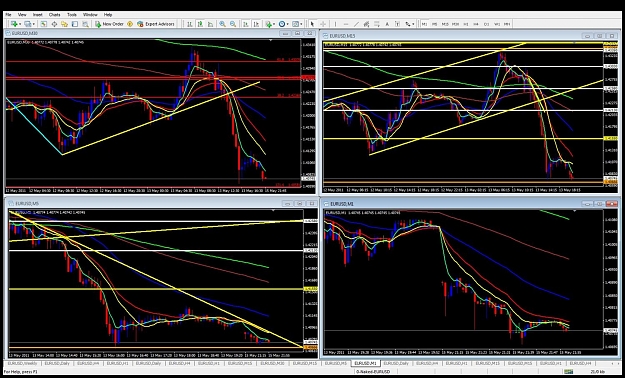Screen dimensions: 625x378
Task: Expand the Indicators dropdown arrow
Action: 274,24
